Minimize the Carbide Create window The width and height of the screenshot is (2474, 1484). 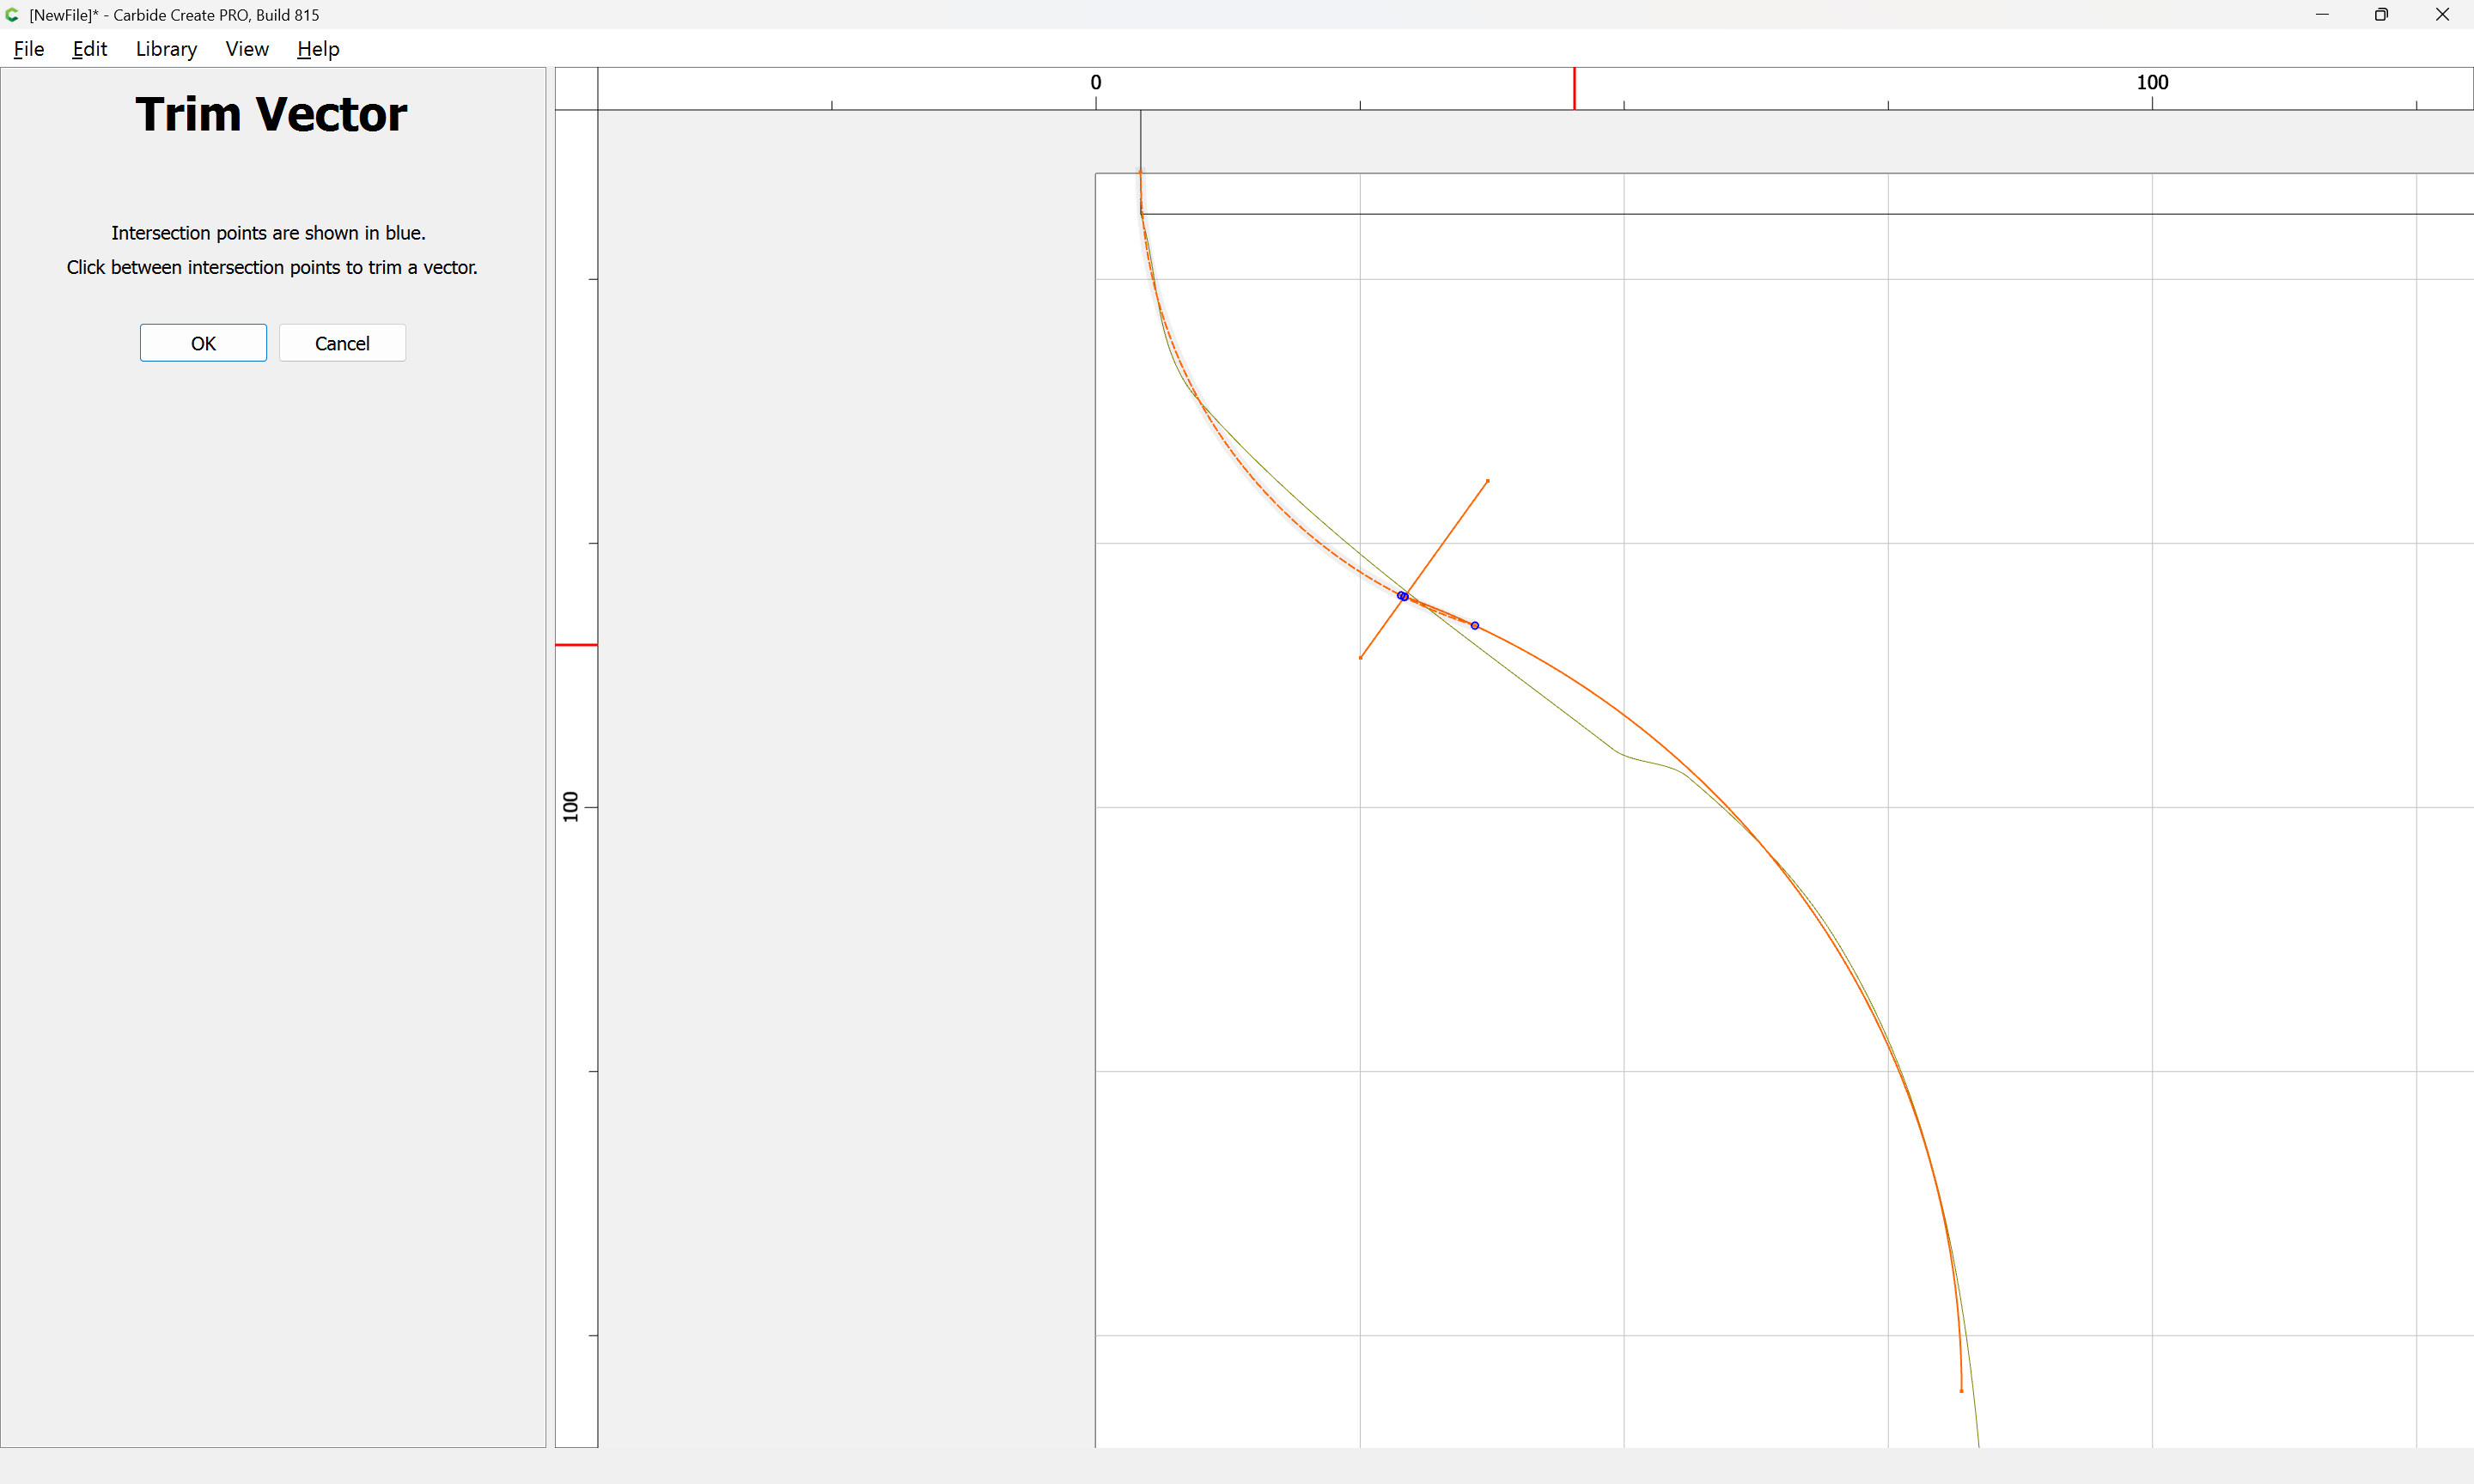point(2322,15)
